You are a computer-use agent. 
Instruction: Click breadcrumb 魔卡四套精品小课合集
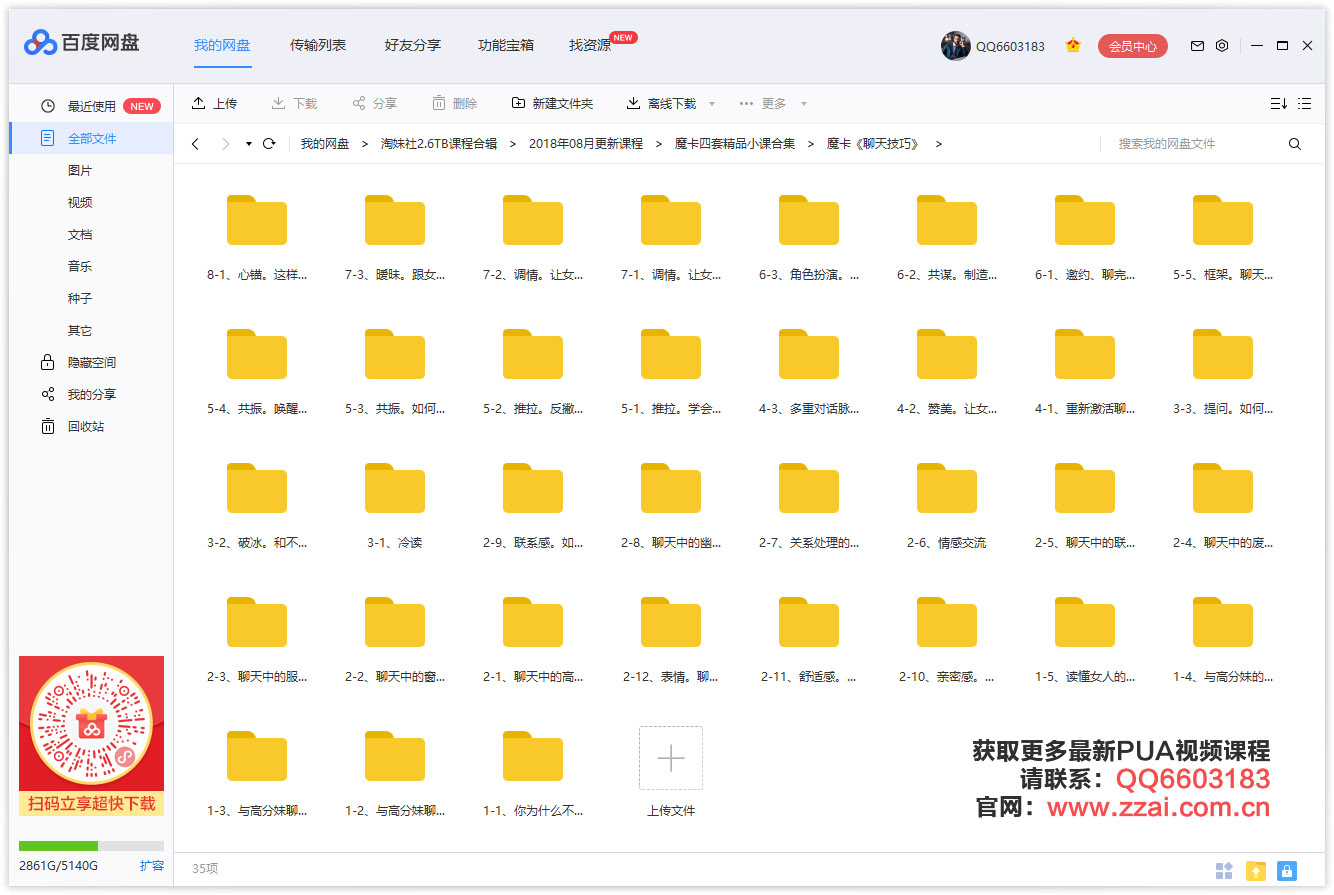coord(735,144)
